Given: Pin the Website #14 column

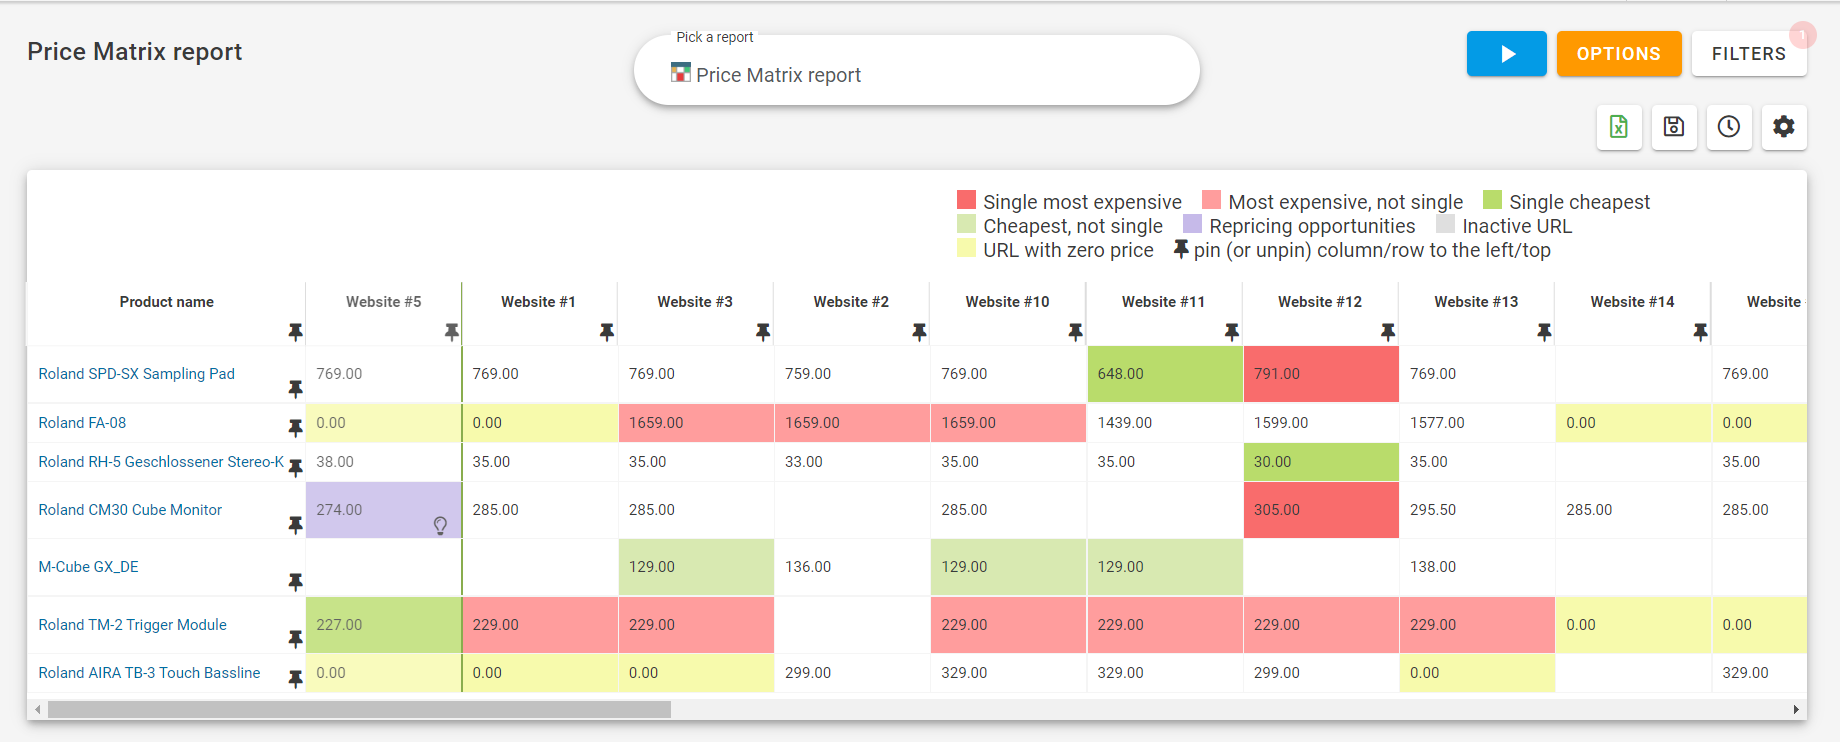Looking at the screenshot, I should [1700, 331].
